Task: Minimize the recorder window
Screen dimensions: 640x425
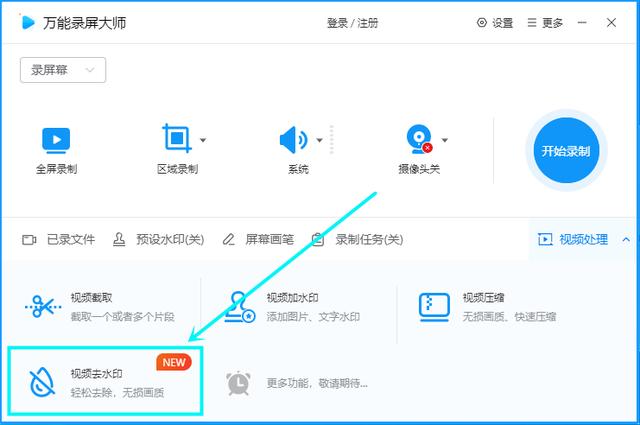Action: [x=582, y=22]
